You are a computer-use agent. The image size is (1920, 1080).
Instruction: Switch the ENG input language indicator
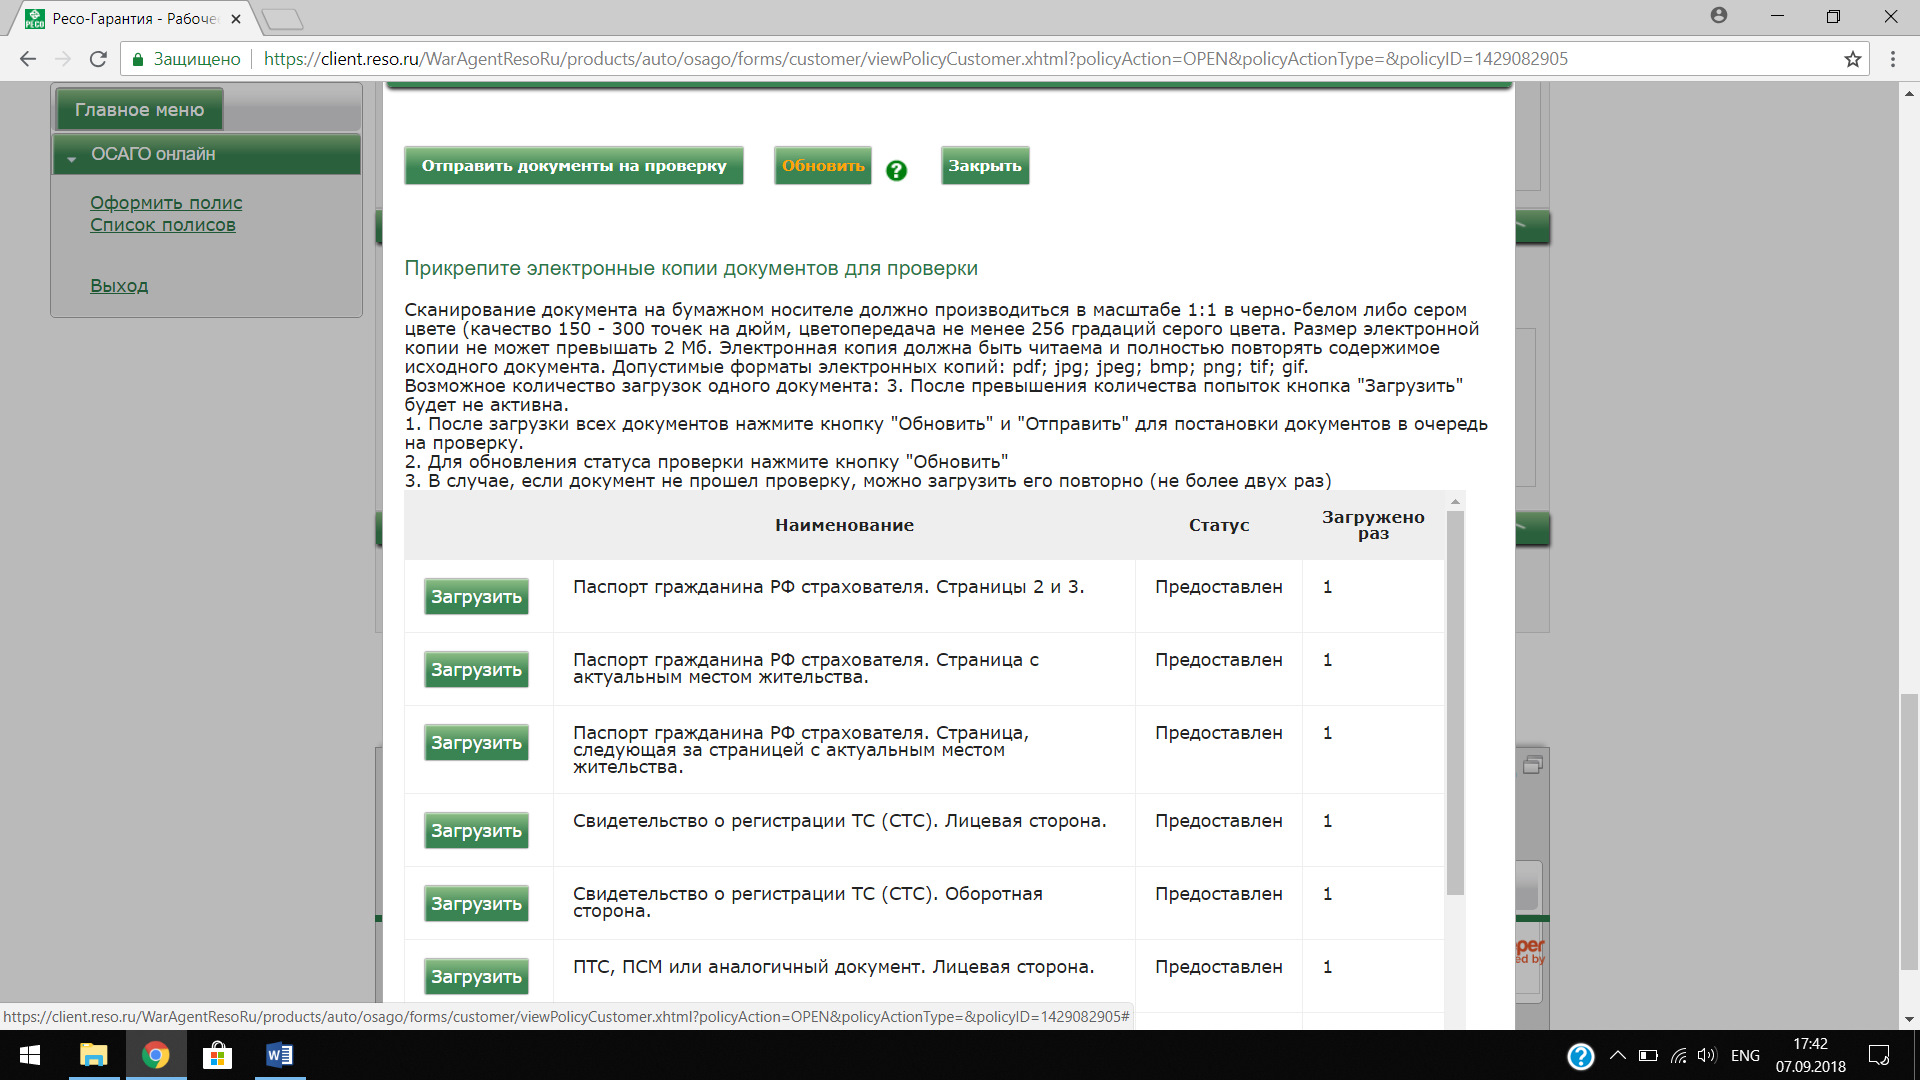point(1745,1056)
